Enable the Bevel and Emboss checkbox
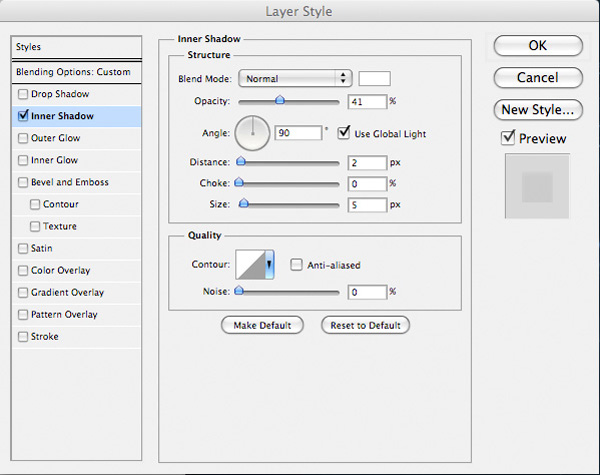The width and height of the screenshot is (600, 475). click(23, 182)
